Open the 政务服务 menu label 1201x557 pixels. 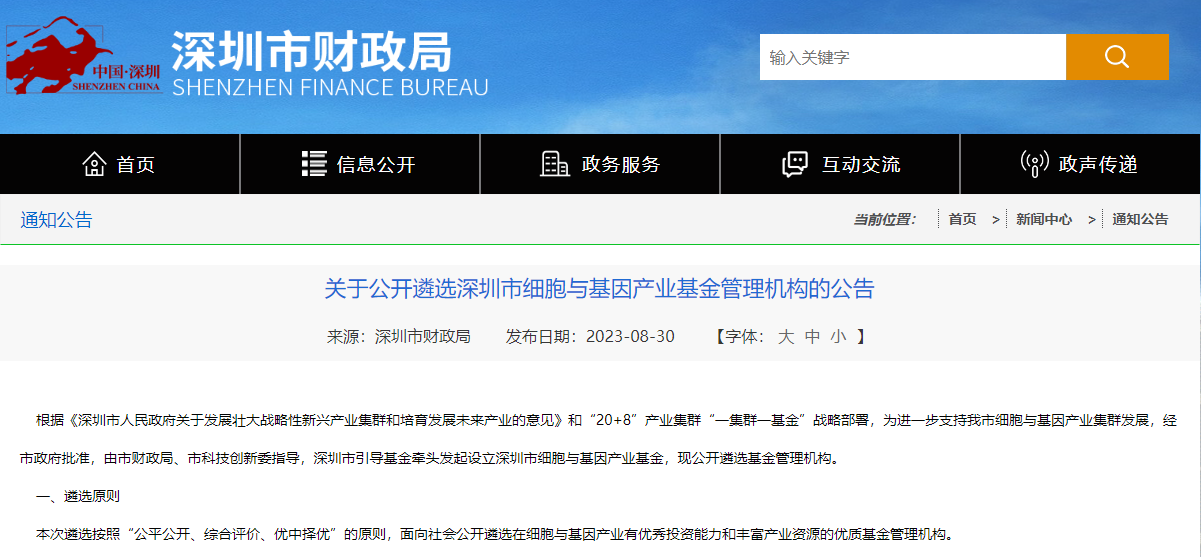(x=621, y=165)
